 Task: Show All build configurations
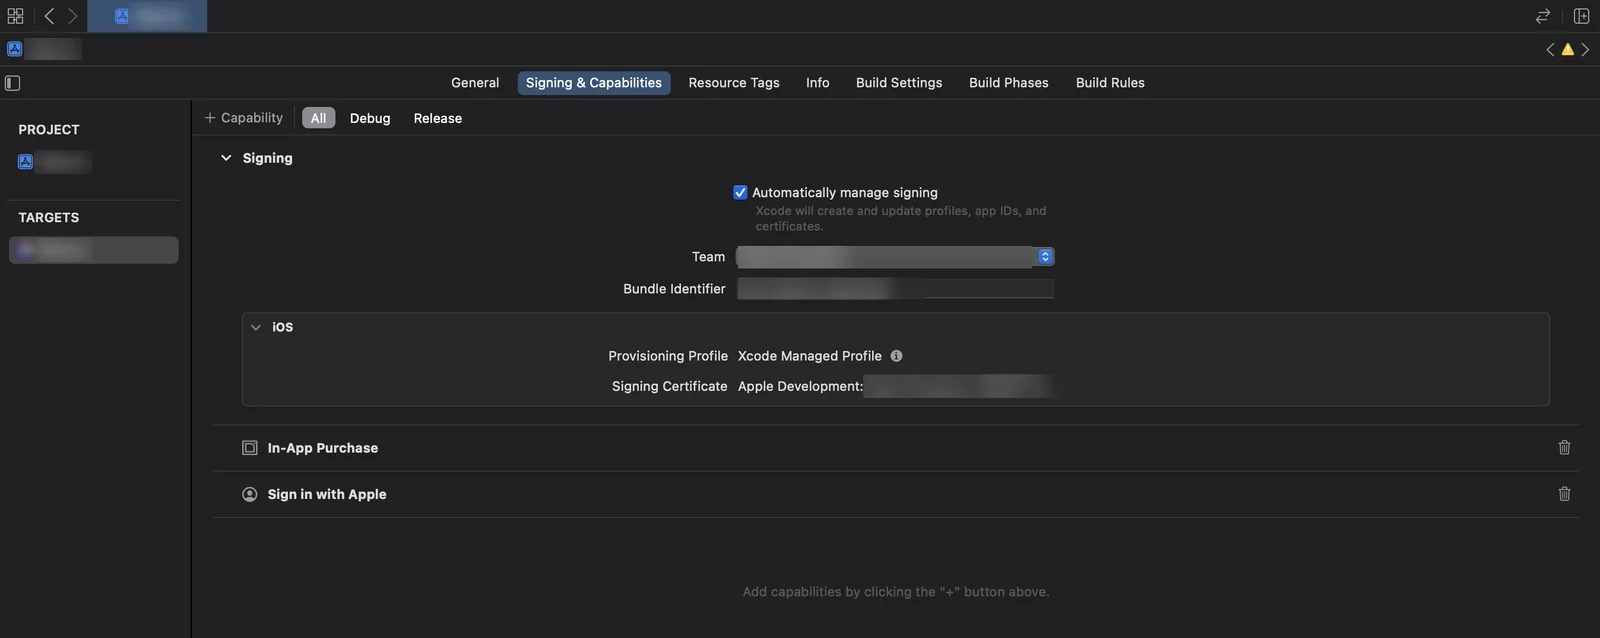(x=318, y=118)
